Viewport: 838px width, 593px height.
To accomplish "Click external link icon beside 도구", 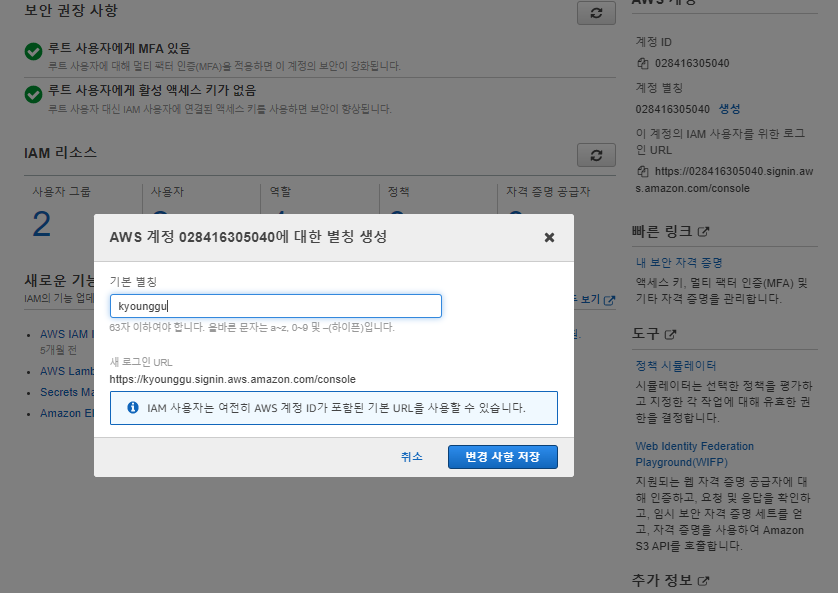I will click(x=670, y=334).
